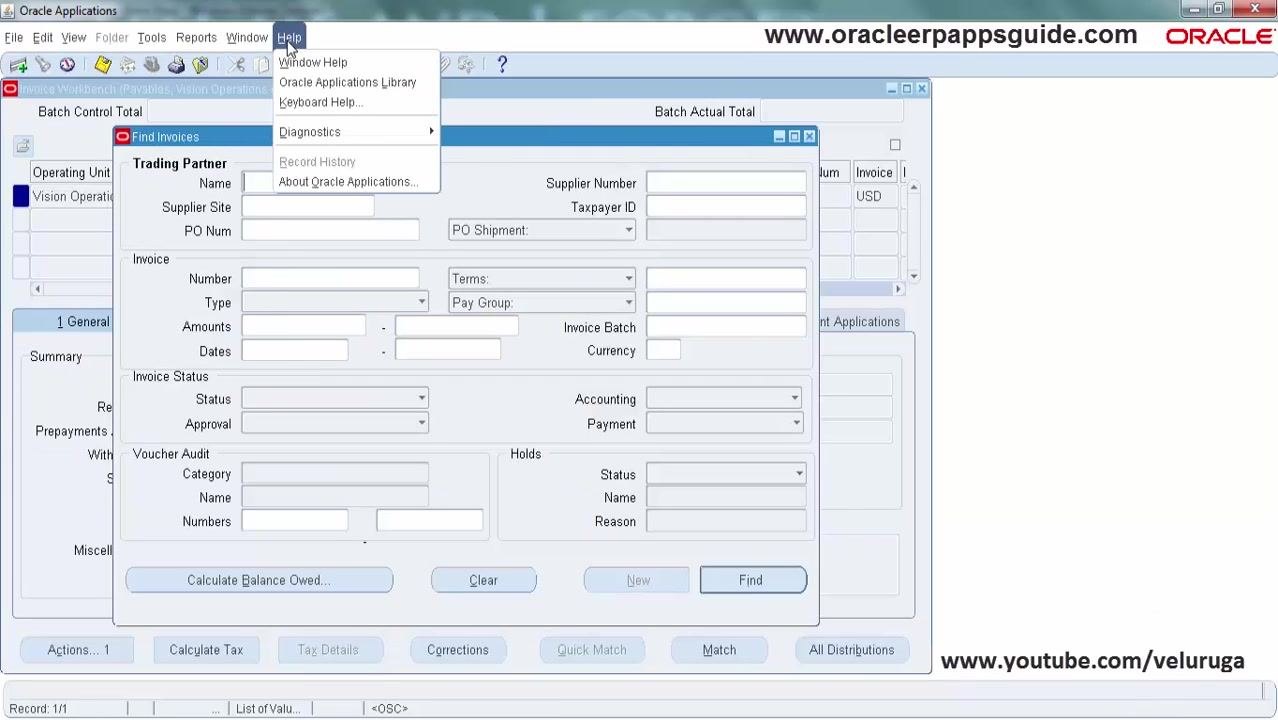Open the File menu
This screenshot has width=1278, height=720.
click(14, 38)
